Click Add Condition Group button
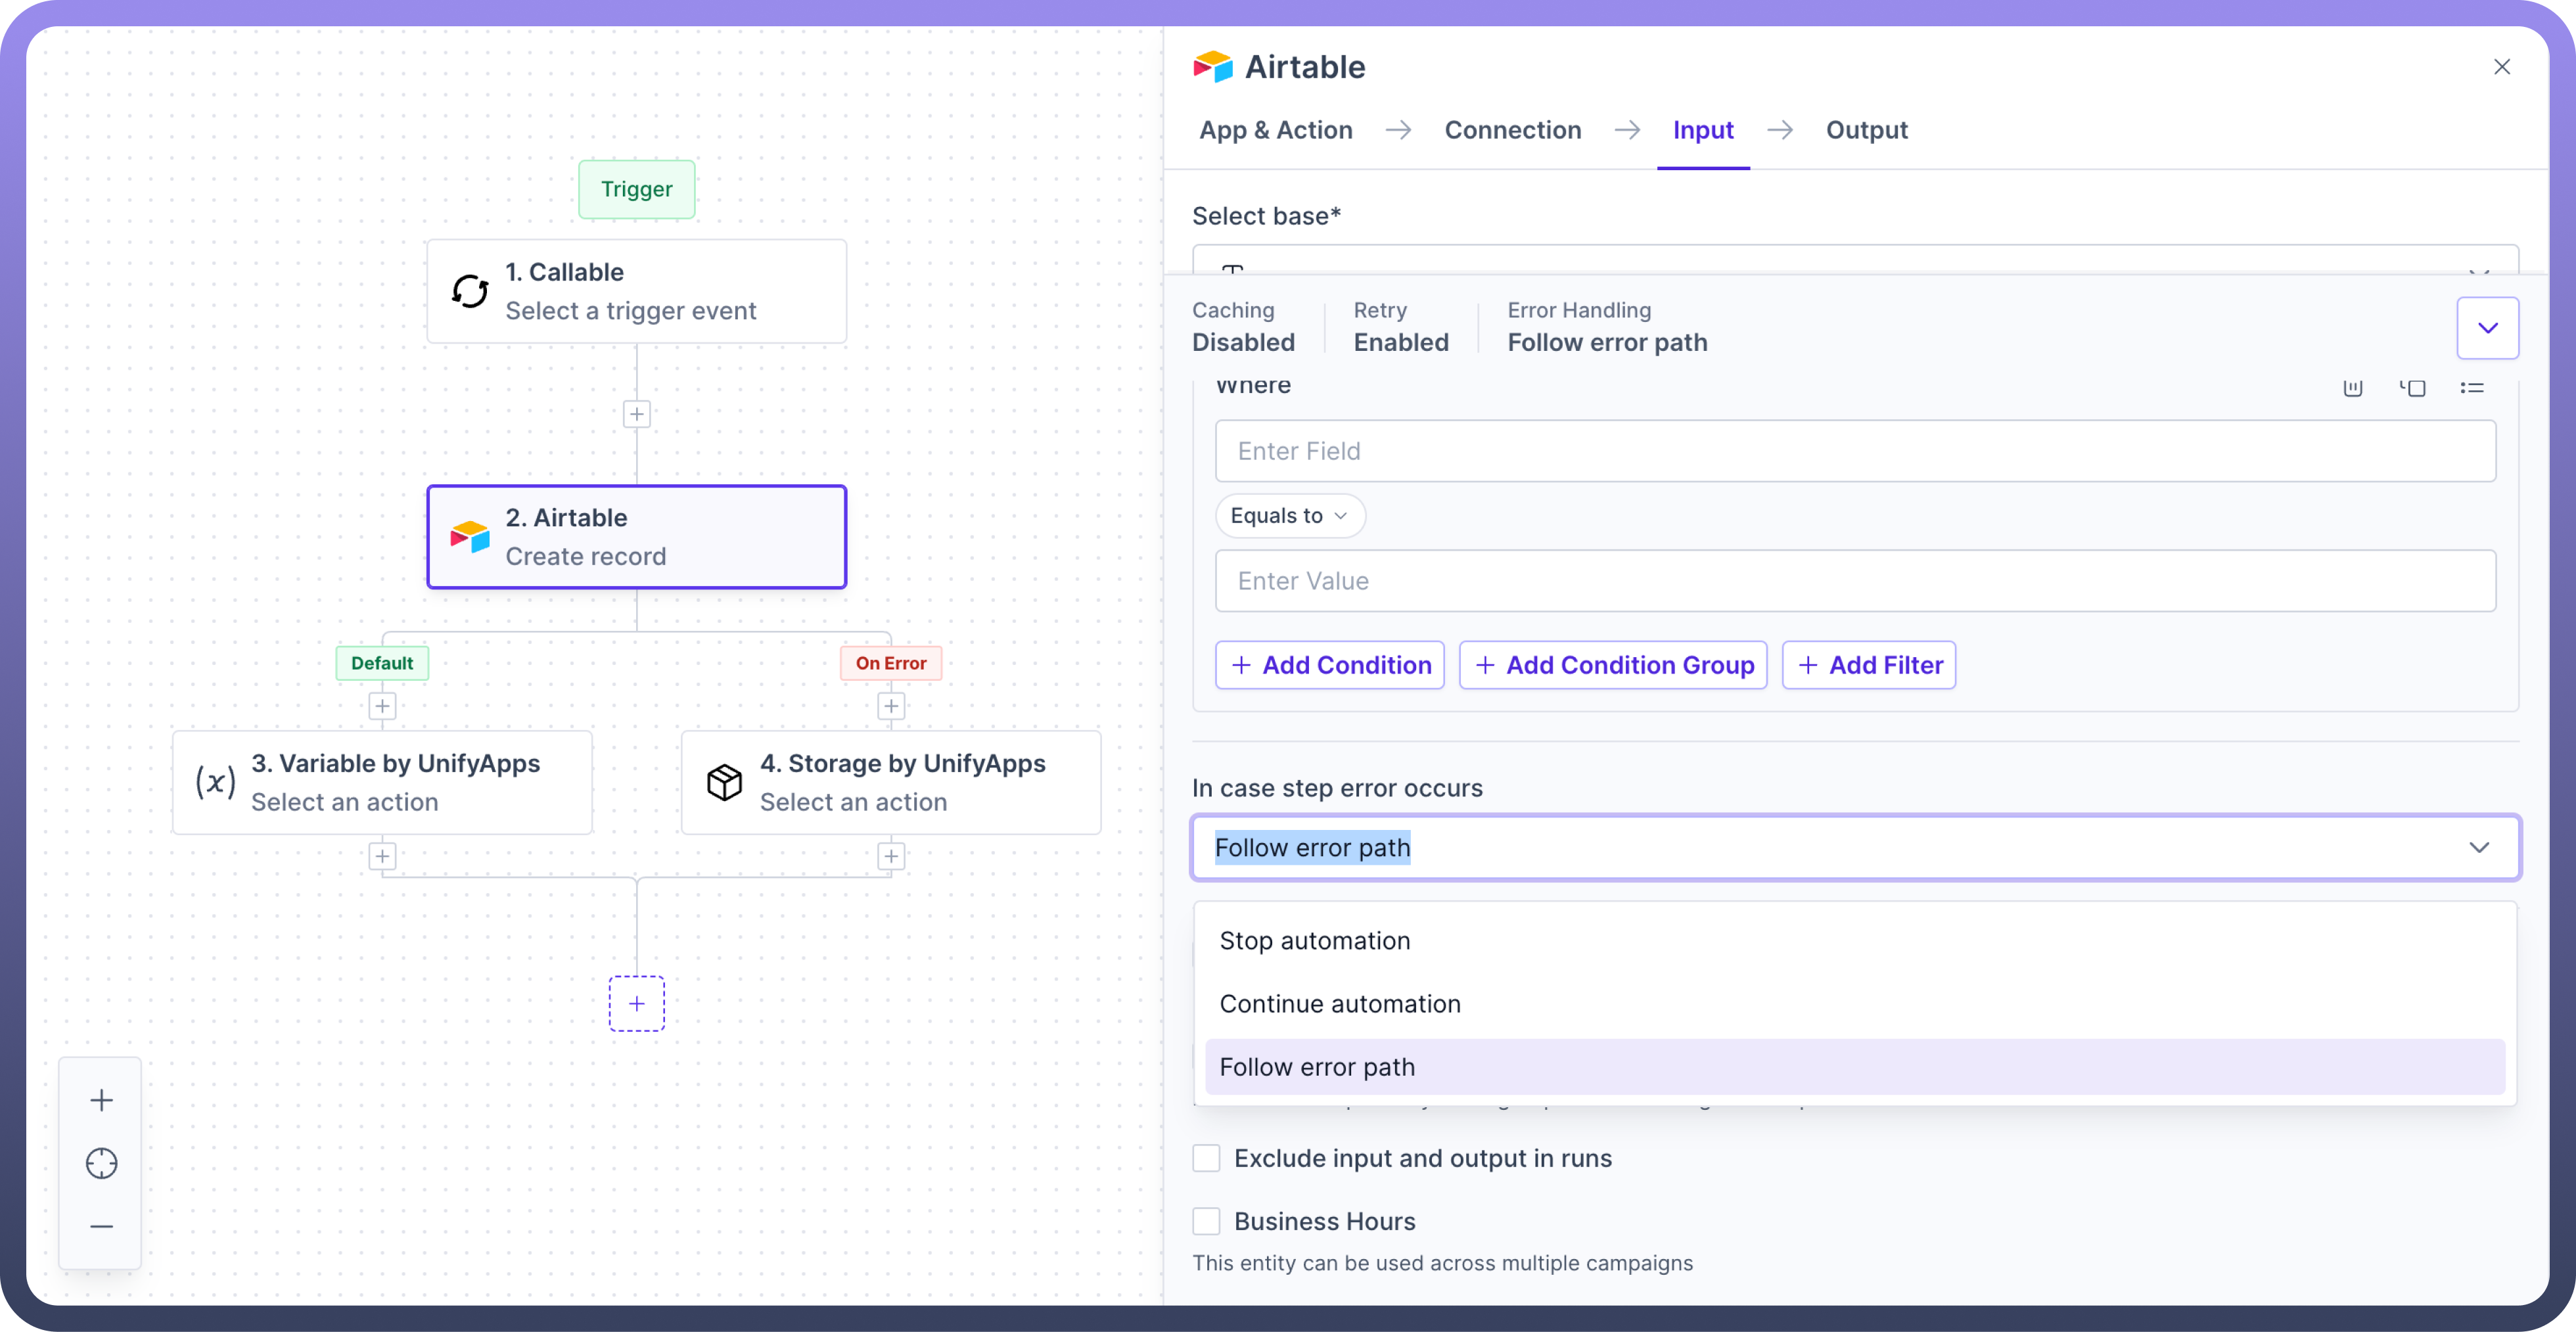Image resolution: width=2576 pixels, height=1332 pixels. point(1612,665)
